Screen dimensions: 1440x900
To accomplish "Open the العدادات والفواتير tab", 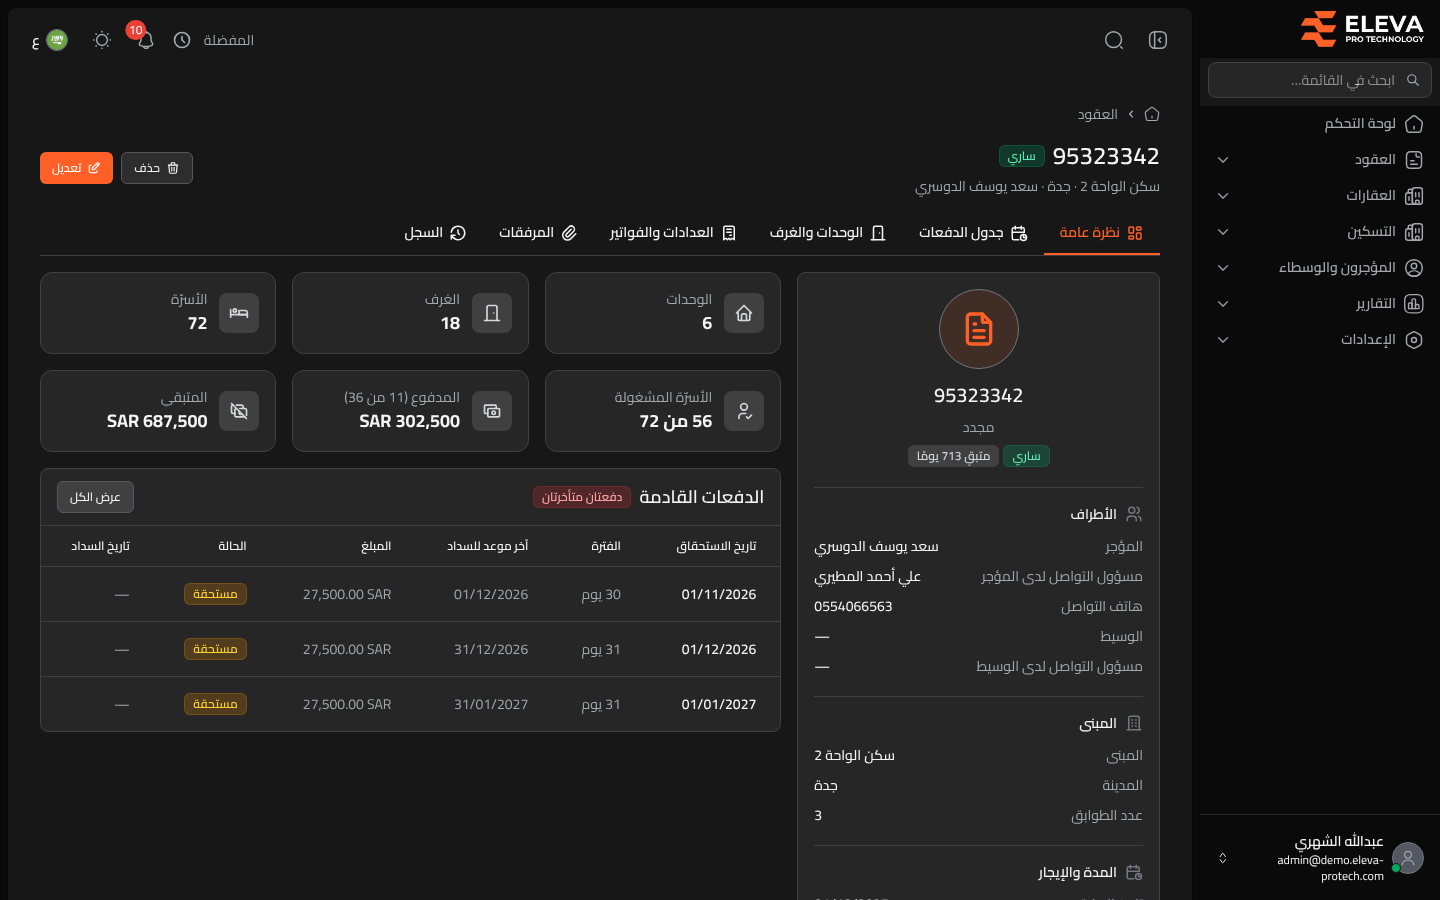I will pos(673,233).
